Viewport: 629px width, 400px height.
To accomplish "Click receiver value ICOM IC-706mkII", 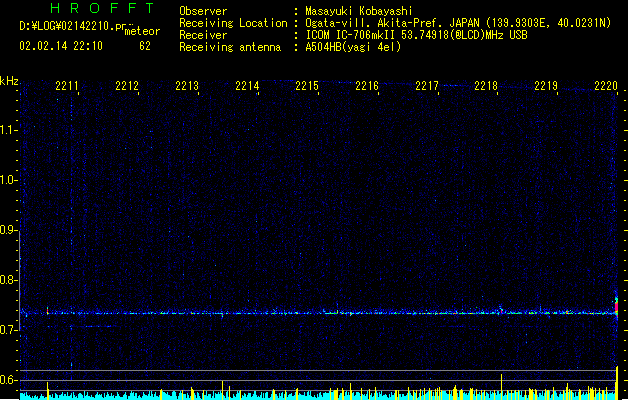I will [x=351, y=35].
